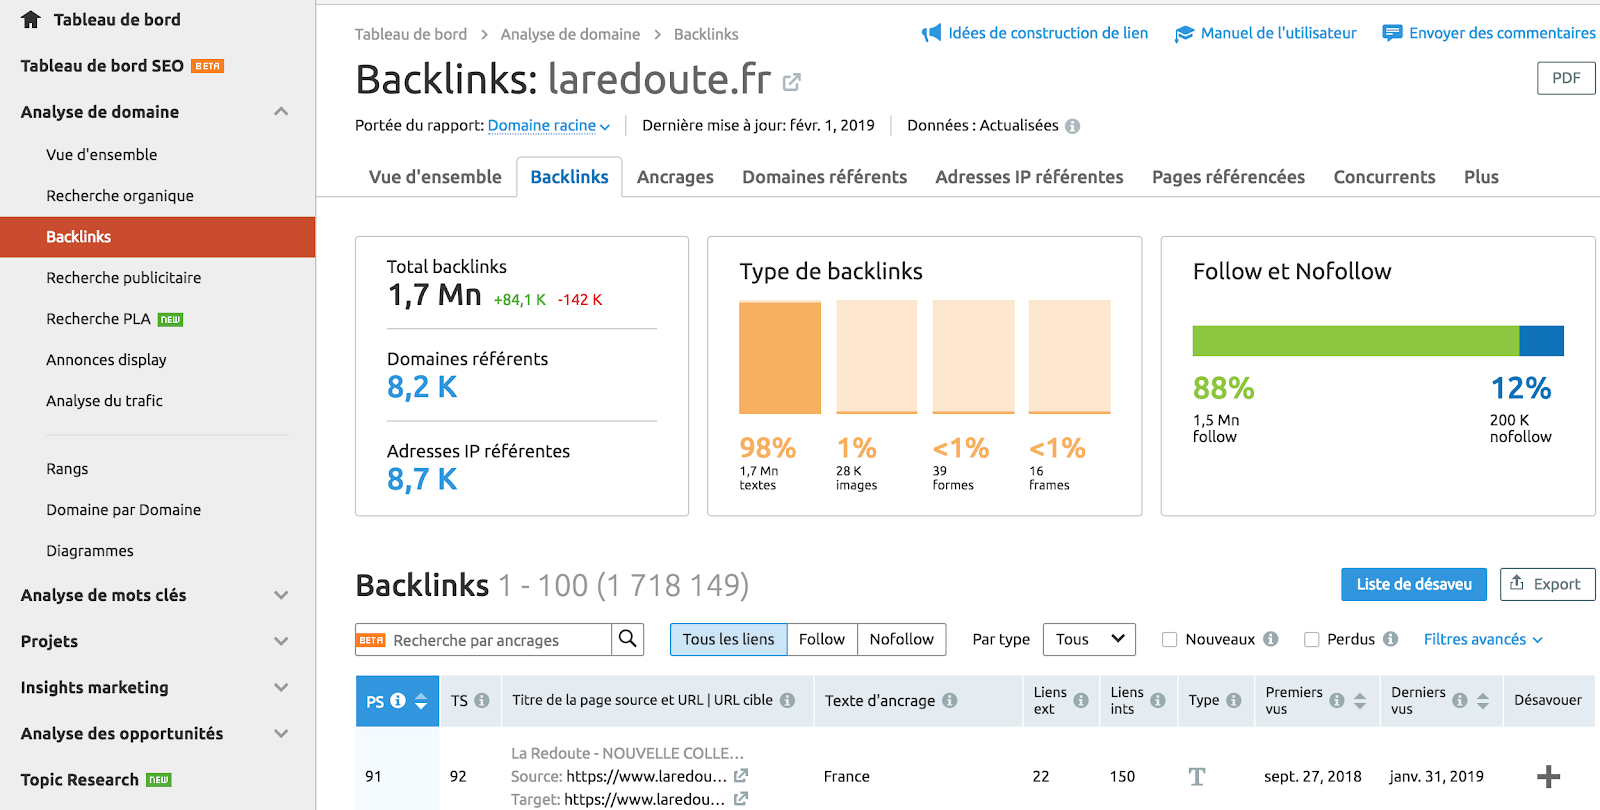The image size is (1600, 810).
Task: Check the Perdus checkbox
Action: [1311, 639]
